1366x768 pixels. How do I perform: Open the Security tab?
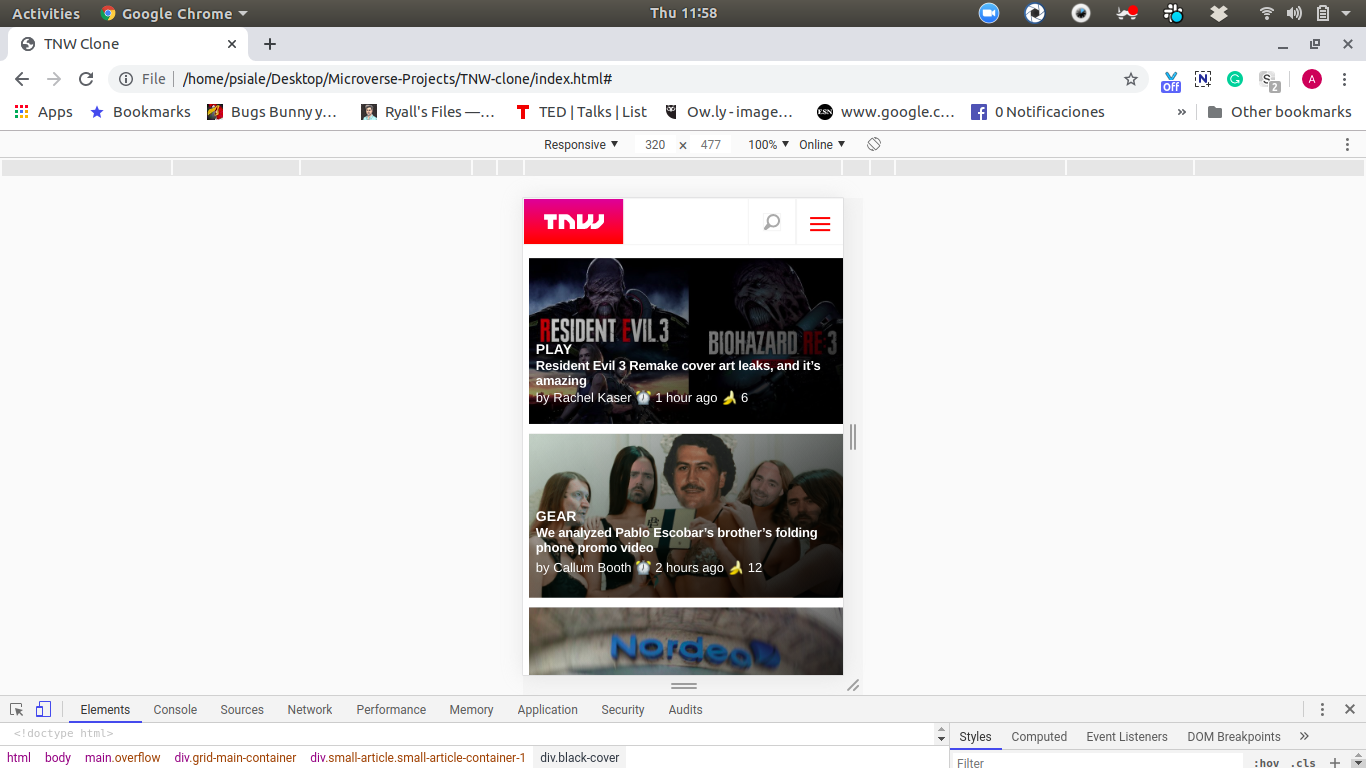tap(623, 709)
